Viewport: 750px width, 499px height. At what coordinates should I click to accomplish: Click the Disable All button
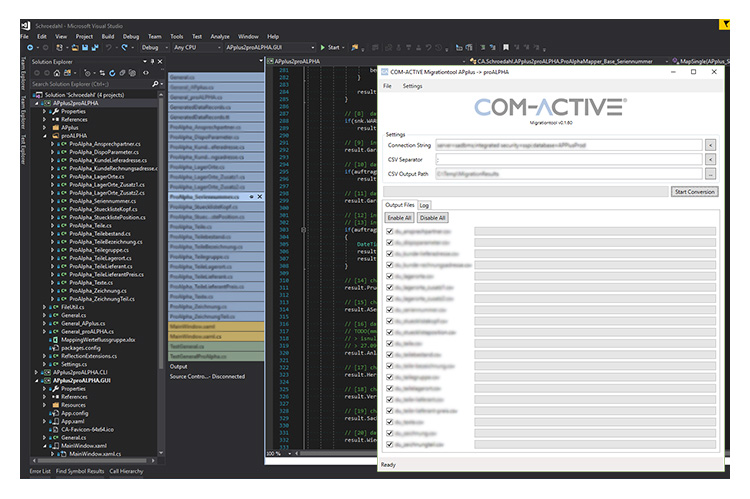tap(432, 218)
